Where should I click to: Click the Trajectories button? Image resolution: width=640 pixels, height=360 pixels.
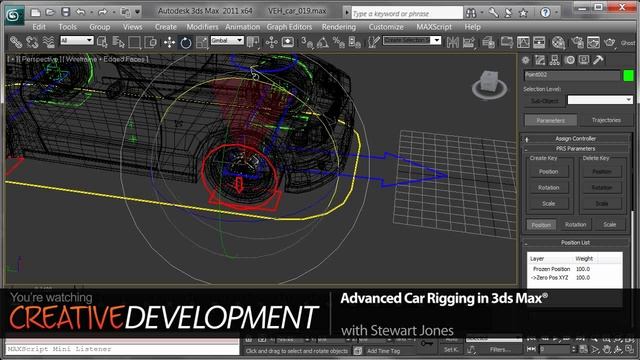[x=606, y=120]
